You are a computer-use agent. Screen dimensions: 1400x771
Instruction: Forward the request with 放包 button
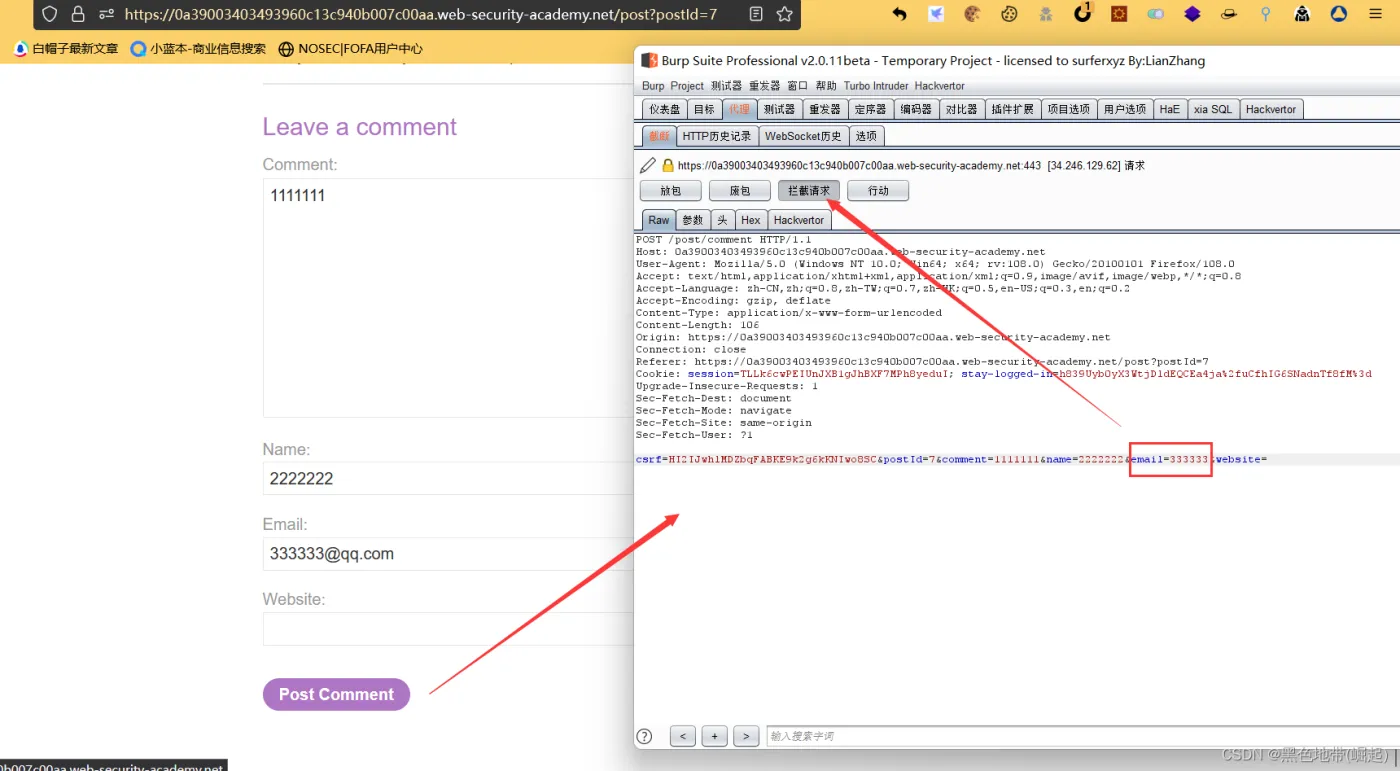point(671,190)
